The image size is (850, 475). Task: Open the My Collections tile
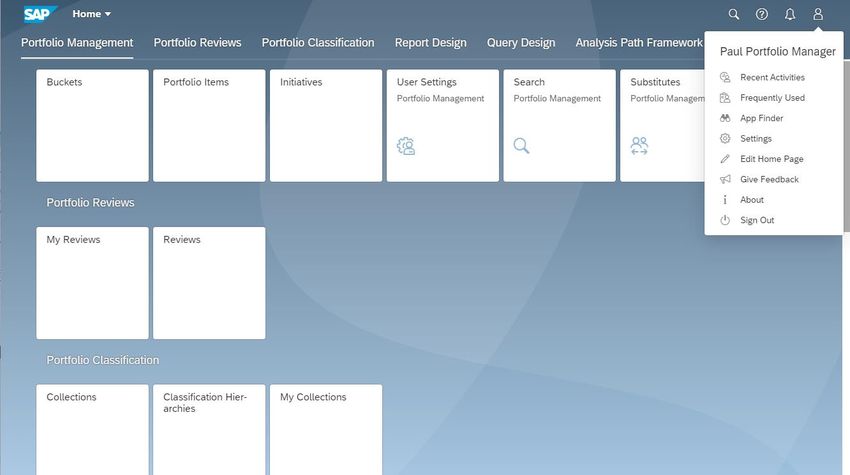(326, 430)
